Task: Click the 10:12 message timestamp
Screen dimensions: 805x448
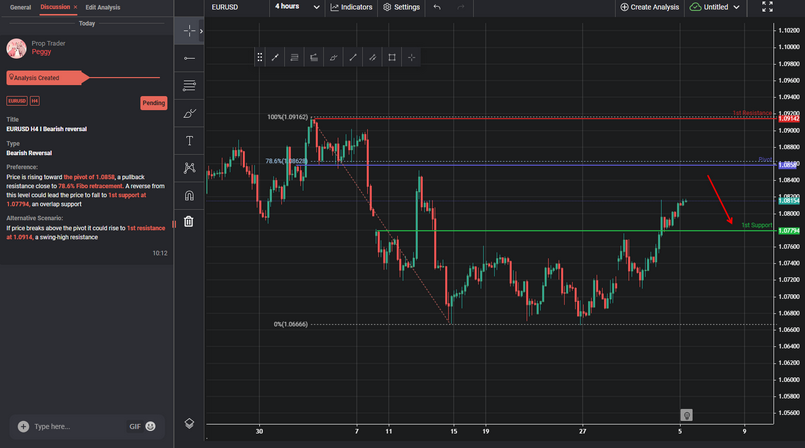Action: point(160,253)
